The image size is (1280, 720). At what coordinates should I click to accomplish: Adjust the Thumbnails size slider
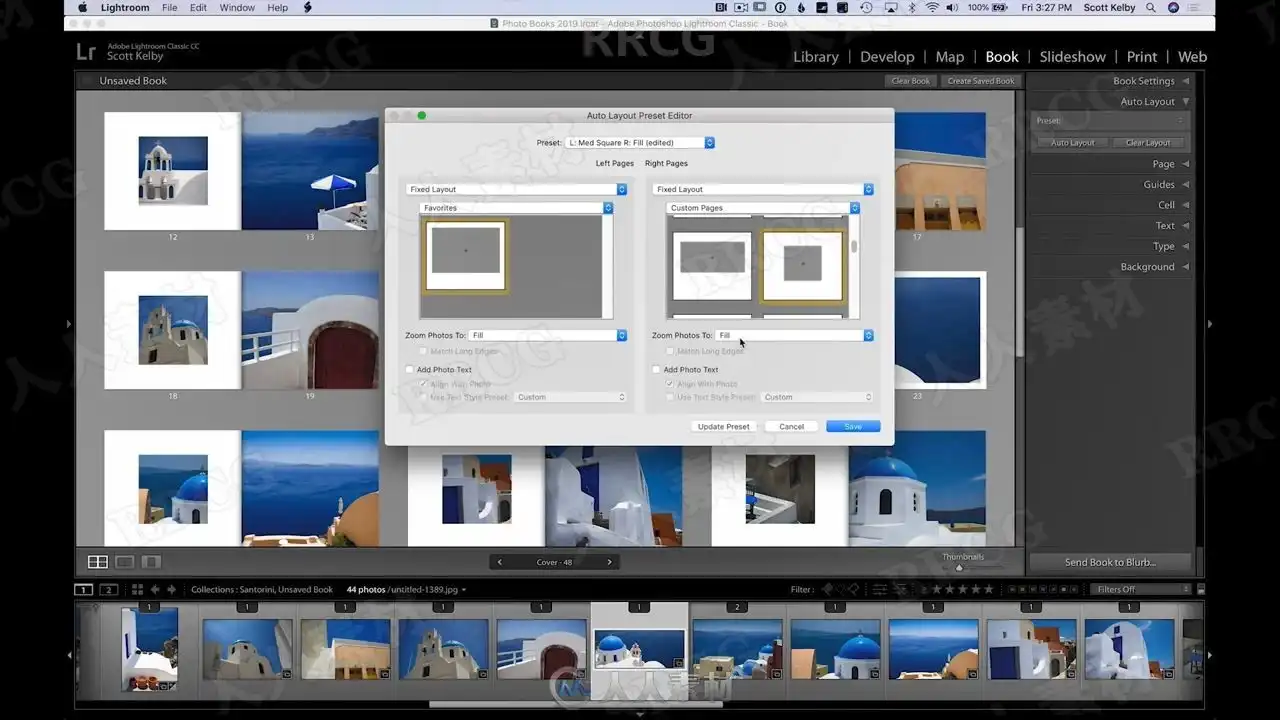tap(959, 567)
